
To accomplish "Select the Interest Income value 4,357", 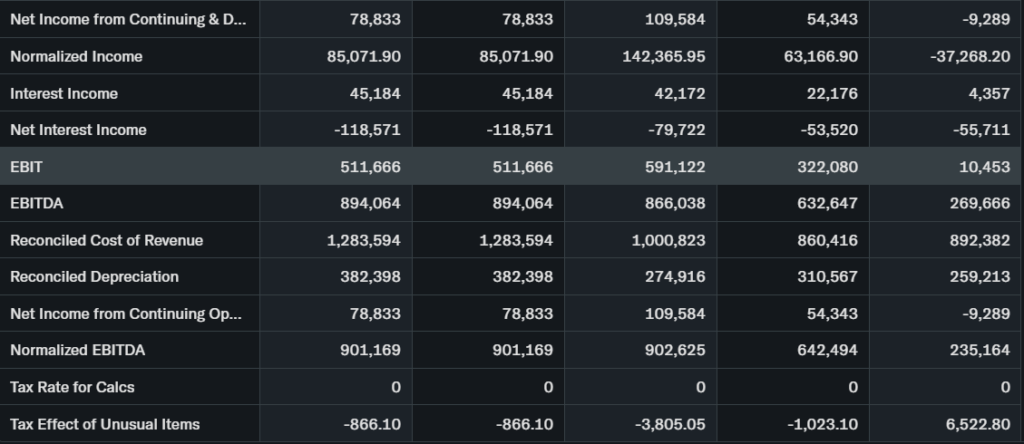I will coord(988,94).
